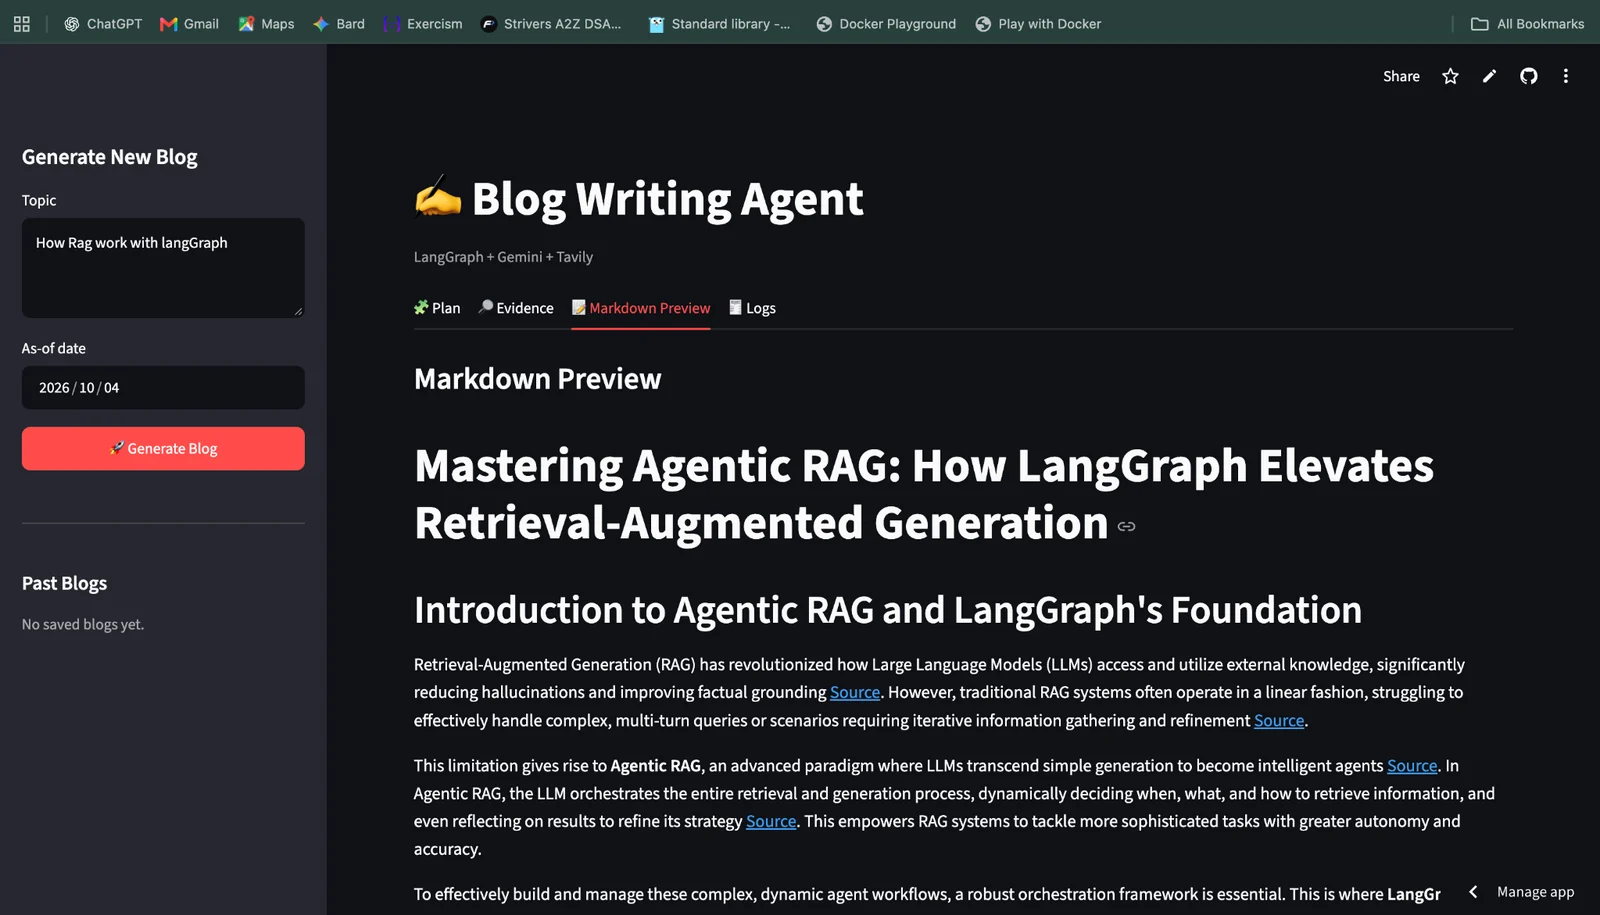
Task: Click the Topic text area
Action: tap(163, 268)
